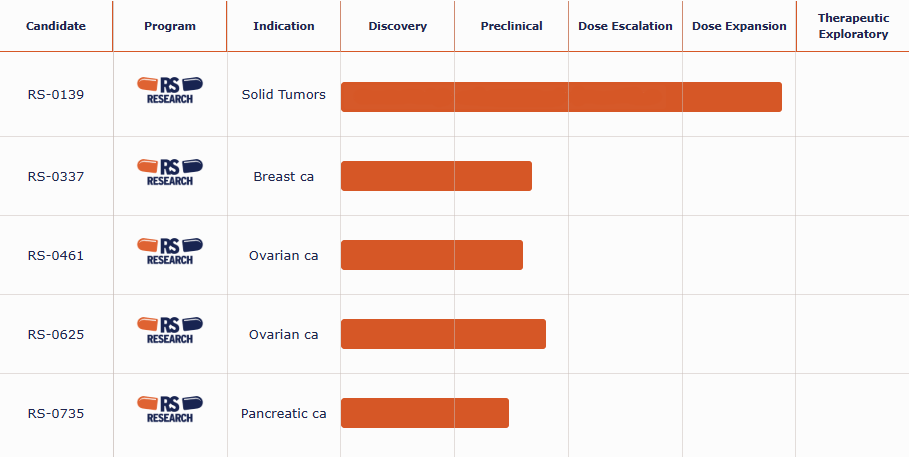Select the Dose Escalation header
The height and width of the screenshot is (457, 909).
(x=625, y=26)
